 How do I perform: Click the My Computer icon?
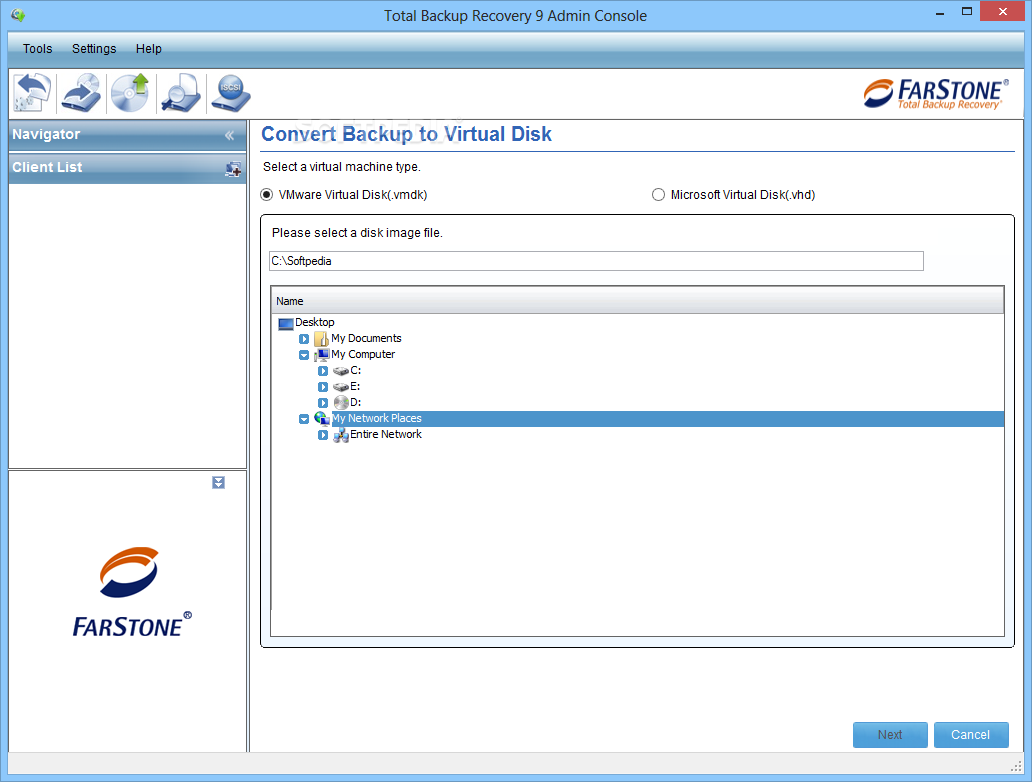tap(321, 355)
